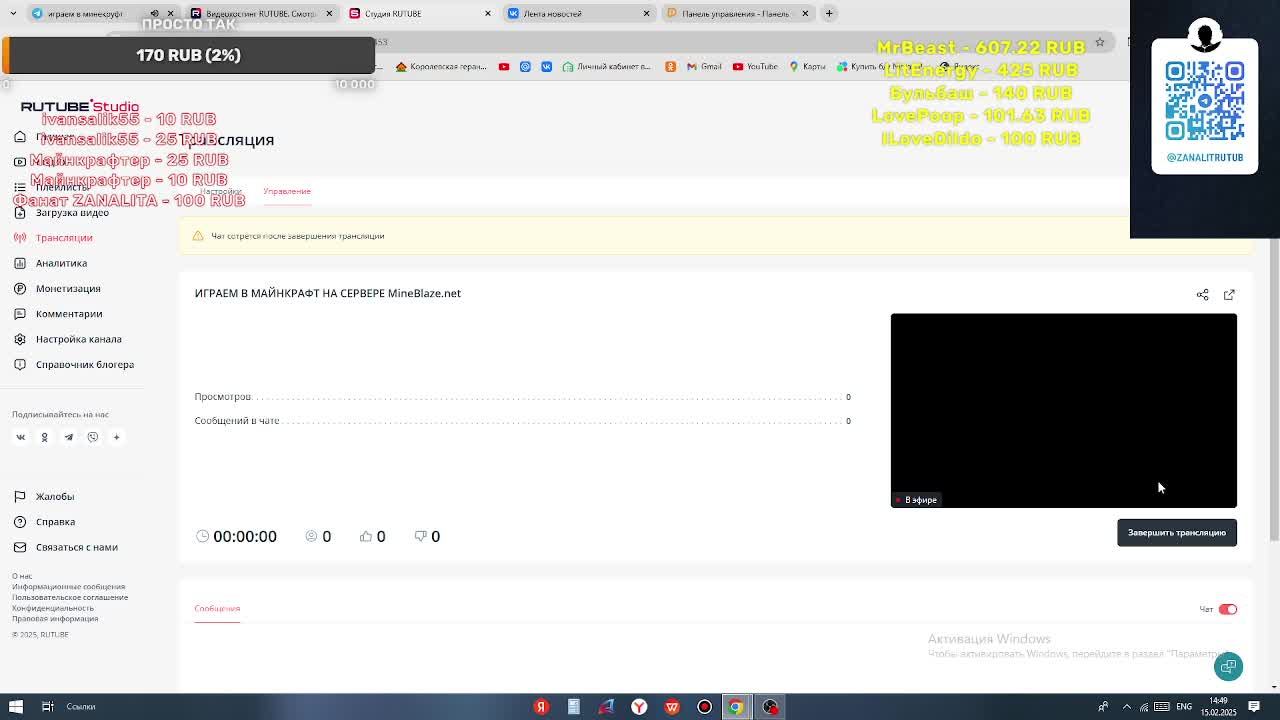This screenshot has height=720, width=1280.
Task: Open the Odnoklassniki social link icon
Action: coord(44,437)
